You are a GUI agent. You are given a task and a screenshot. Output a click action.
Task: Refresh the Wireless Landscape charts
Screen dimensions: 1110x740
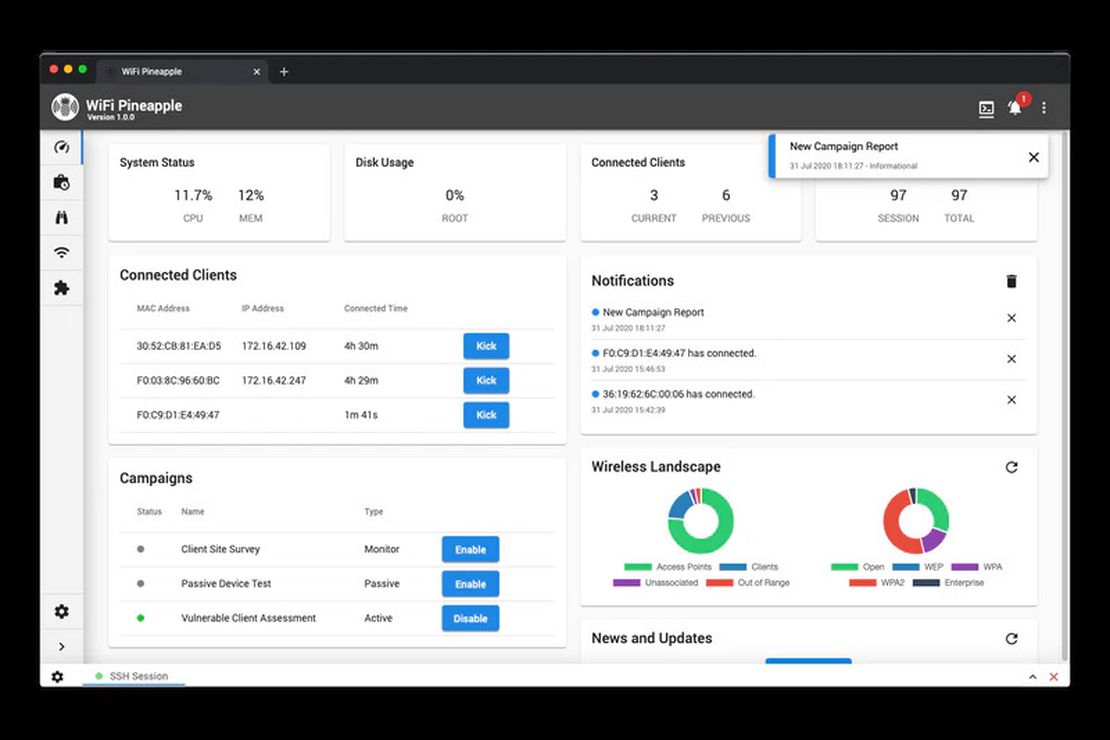pyautogui.click(x=1011, y=466)
